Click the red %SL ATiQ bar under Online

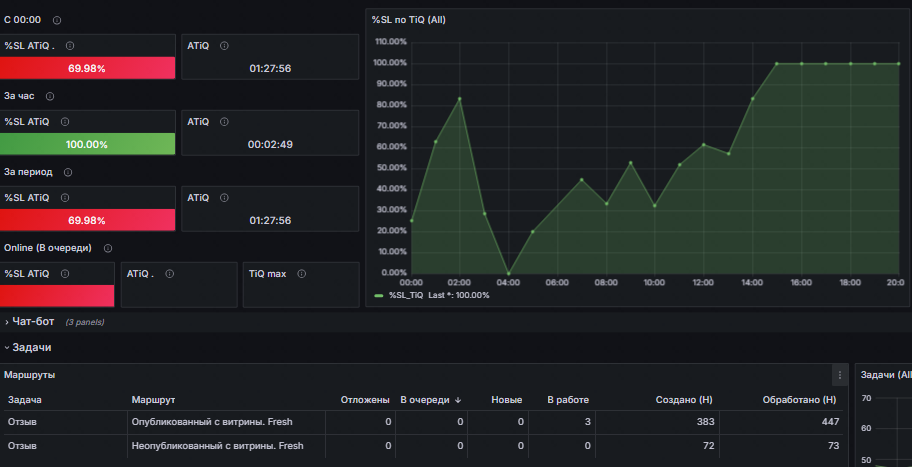(x=57, y=296)
